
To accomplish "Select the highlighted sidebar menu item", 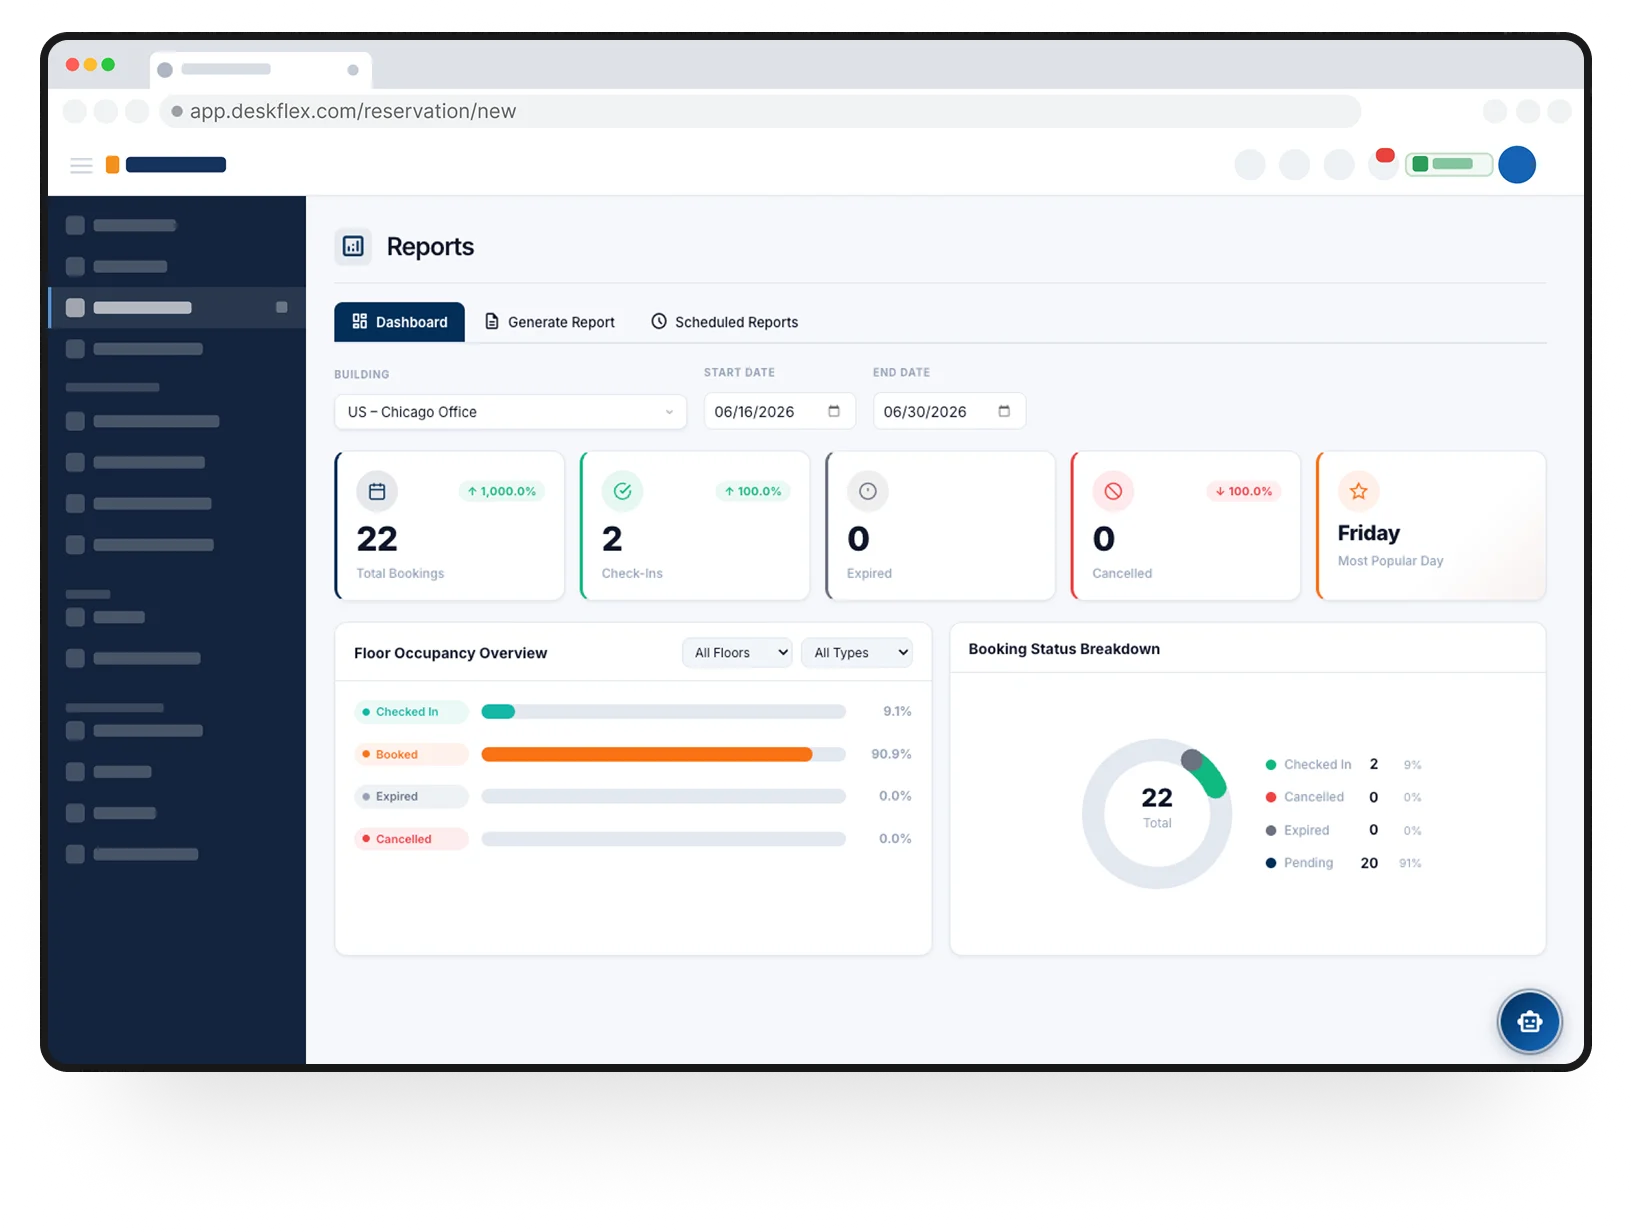I will [177, 307].
